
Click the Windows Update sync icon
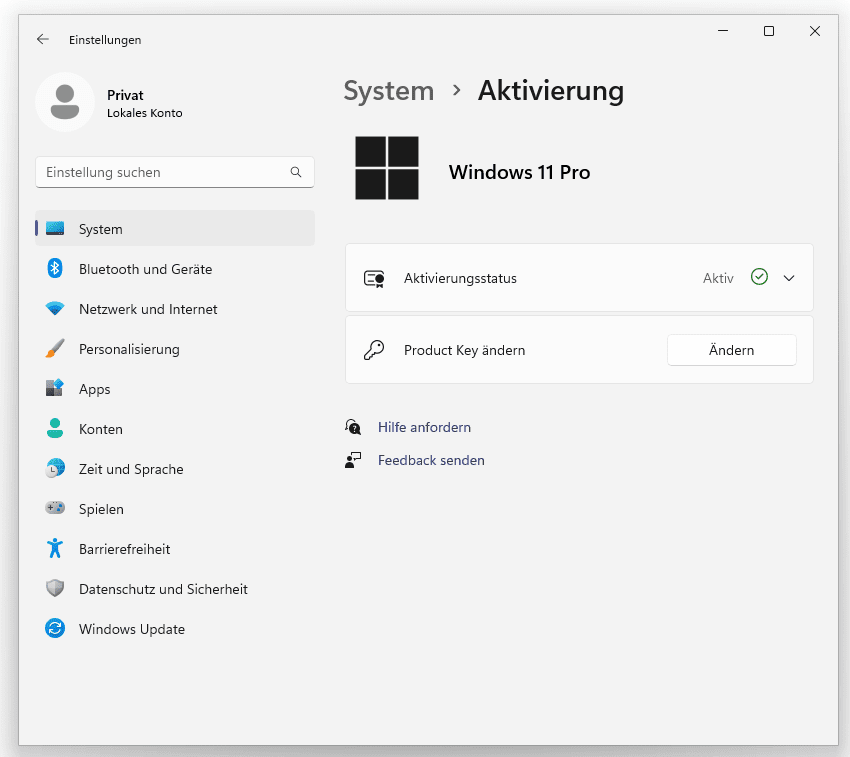(55, 628)
